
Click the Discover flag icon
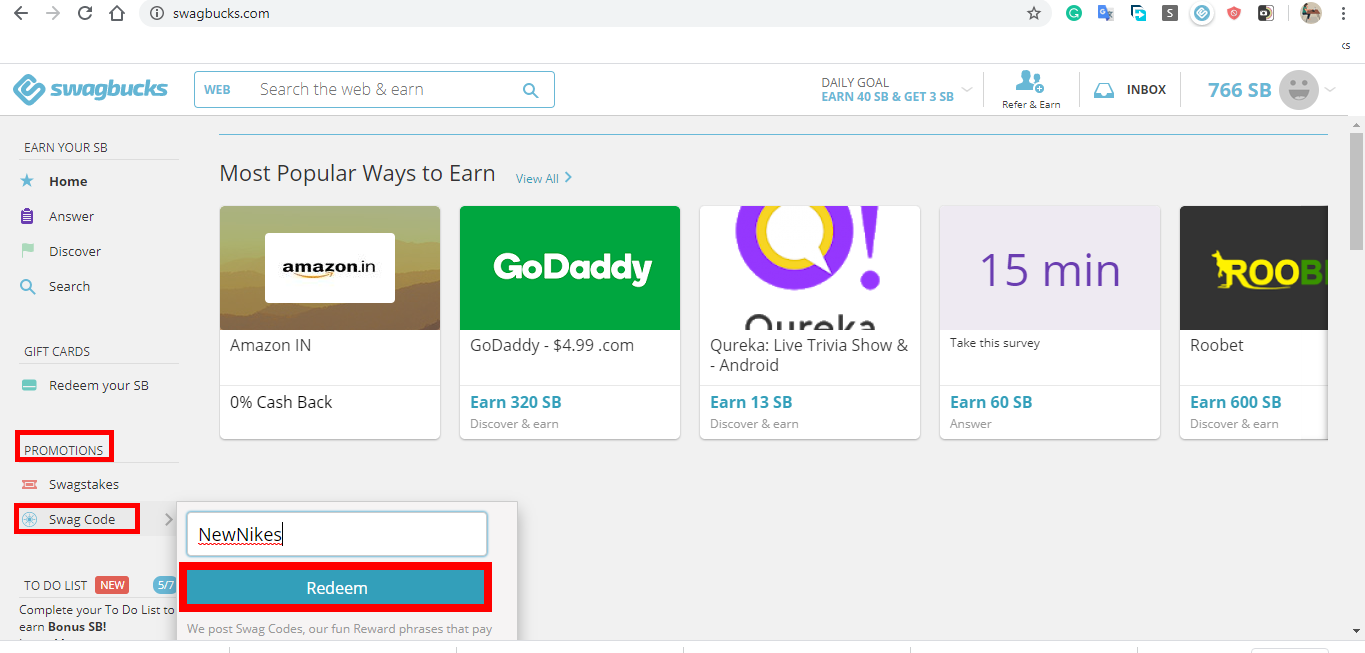point(28,251)
